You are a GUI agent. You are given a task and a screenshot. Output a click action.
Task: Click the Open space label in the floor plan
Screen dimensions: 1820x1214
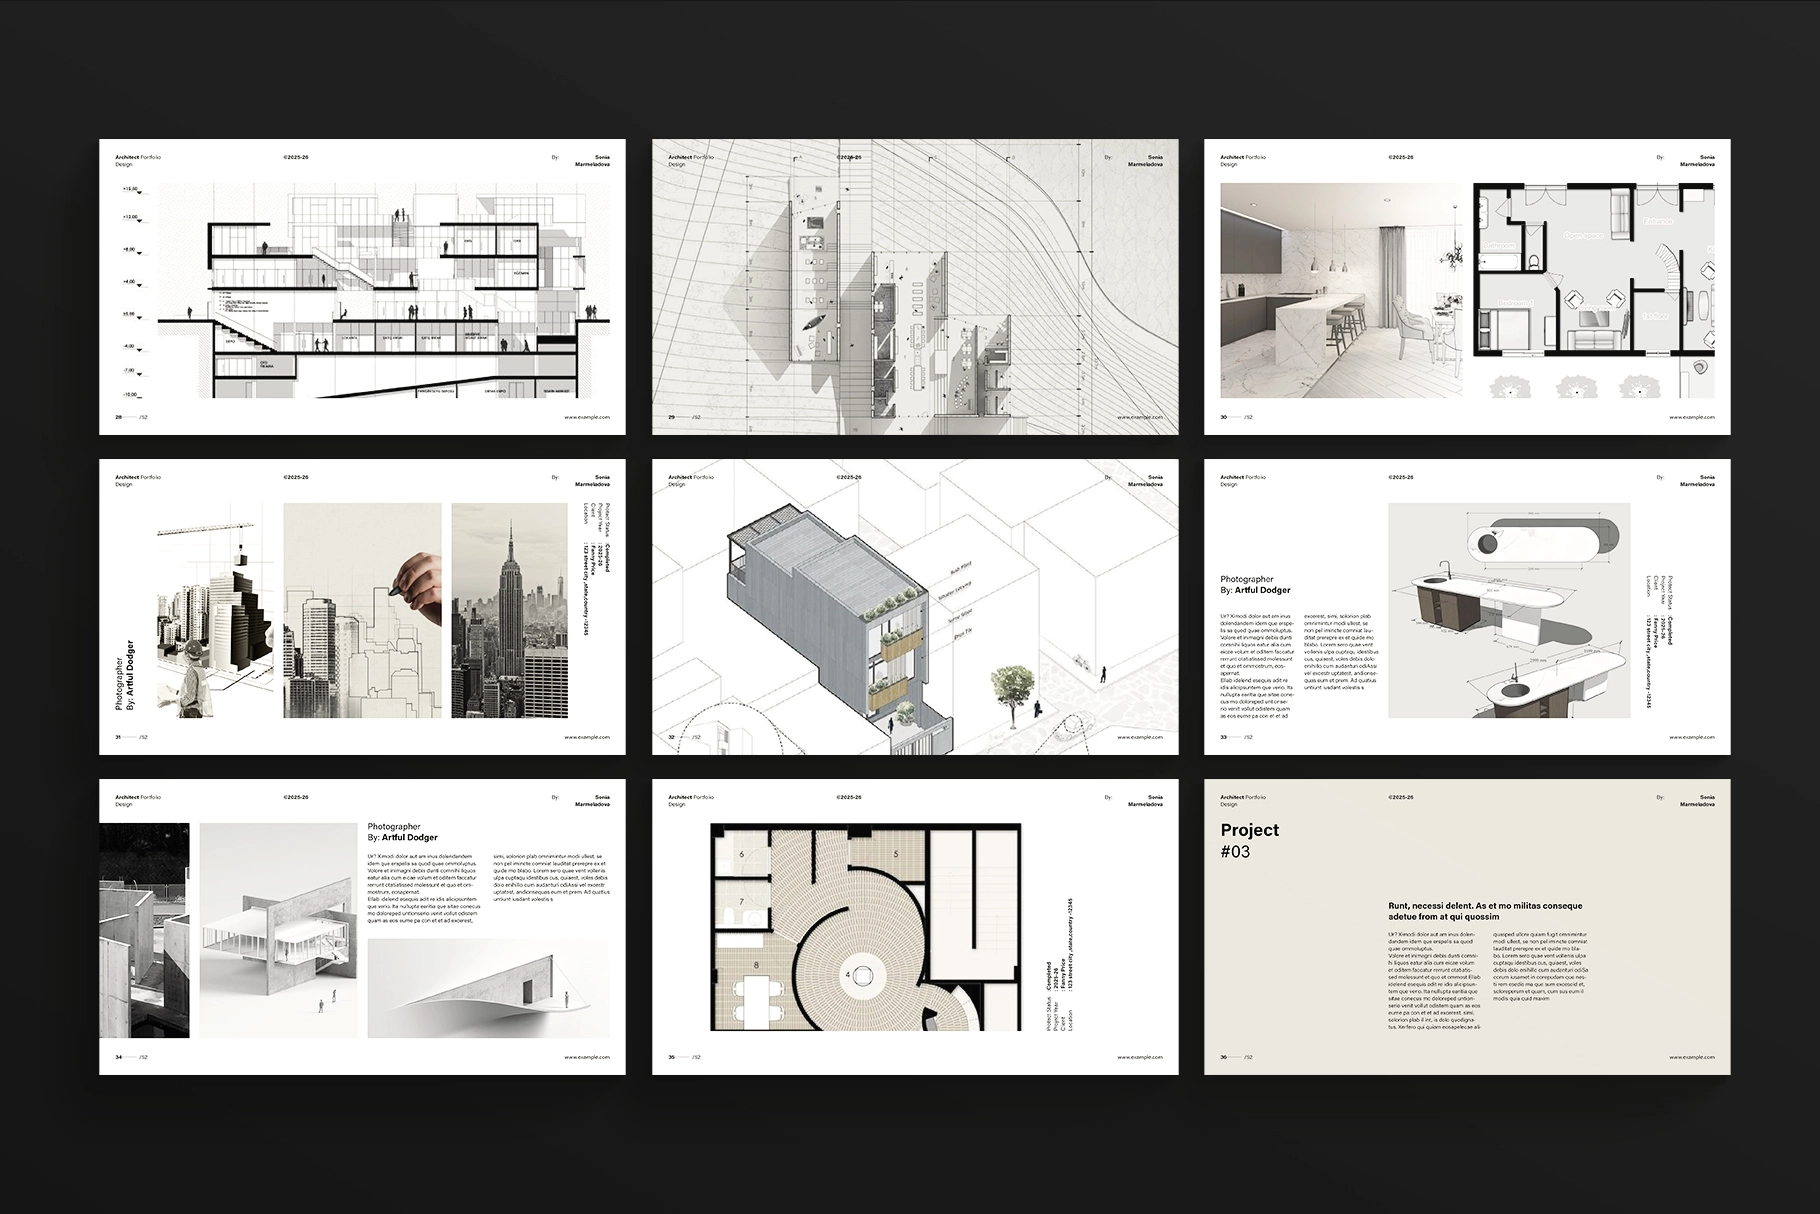pyautogui.click(x=1583, y=235)
